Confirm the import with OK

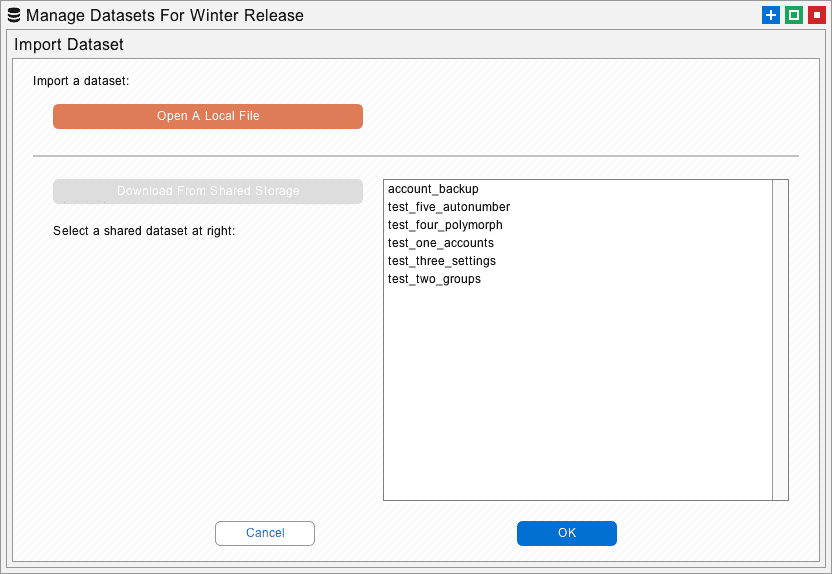tap(567, 533)
